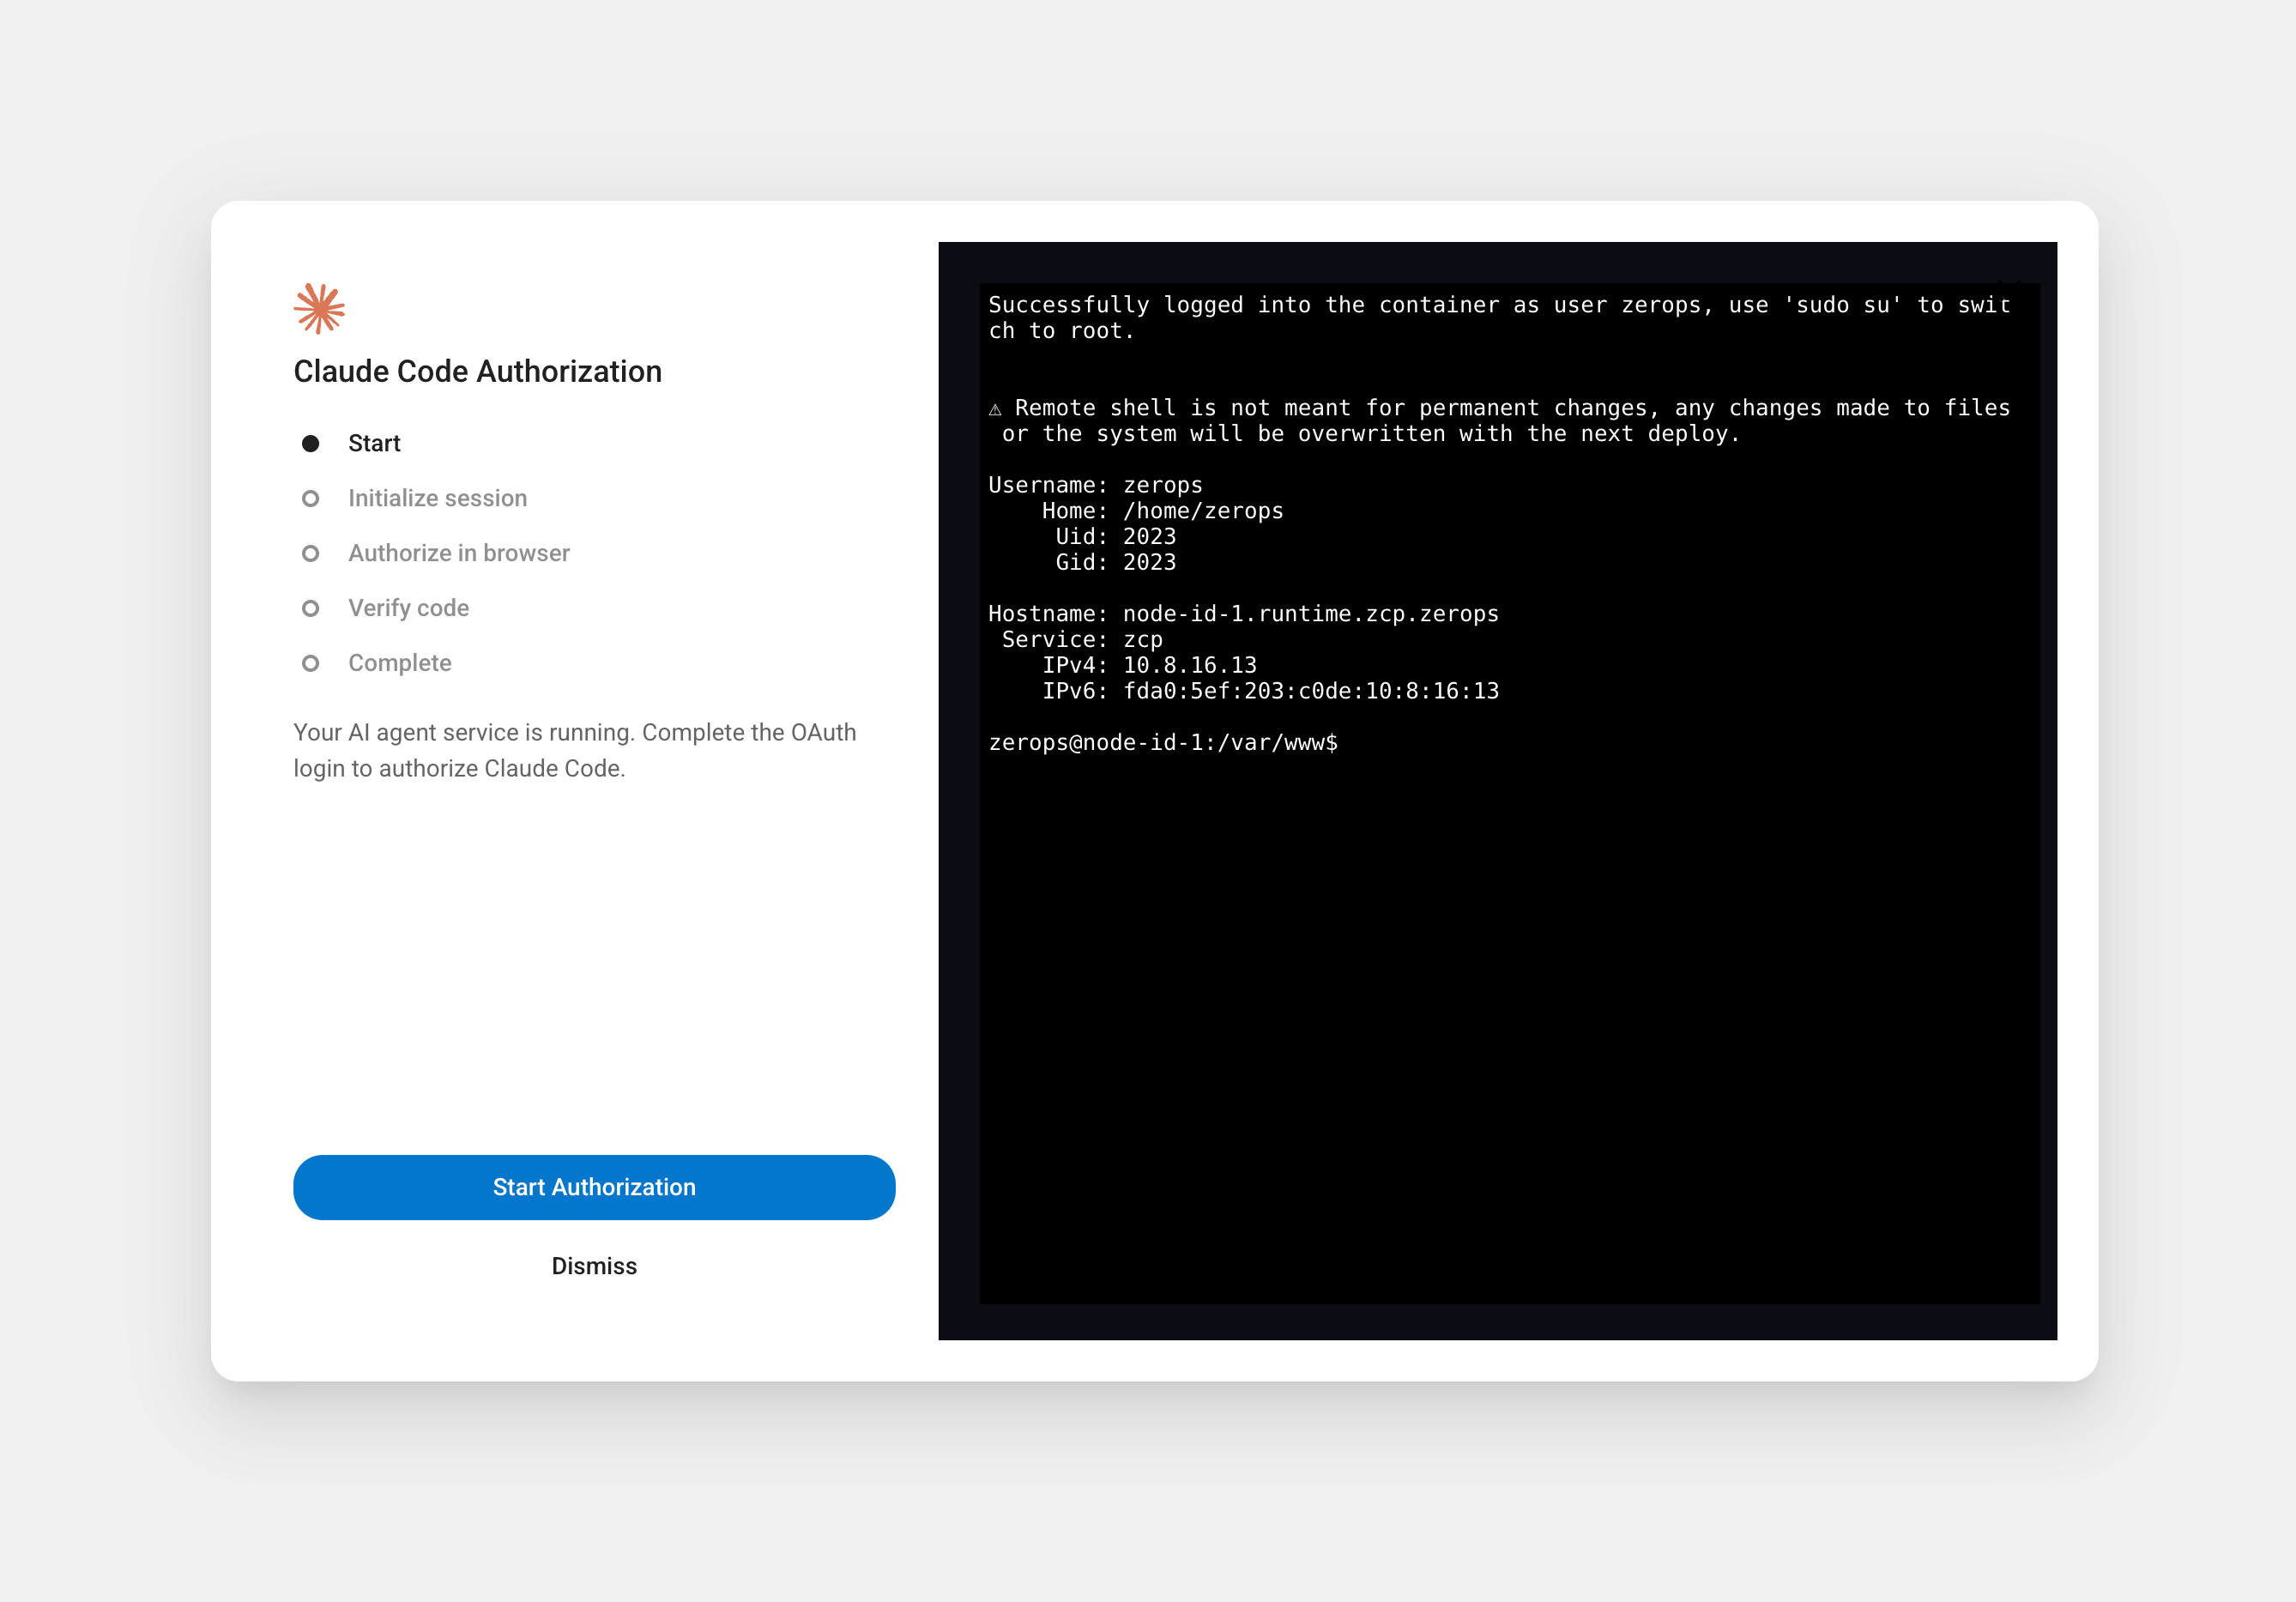Dismiss the authorization dialog
Image resolution: width=2296 pixels, height=1602 pixels.
point(594,1266)
